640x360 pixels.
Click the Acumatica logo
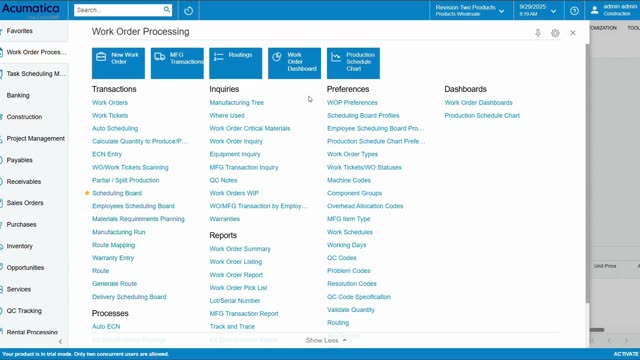pos(31,9)
